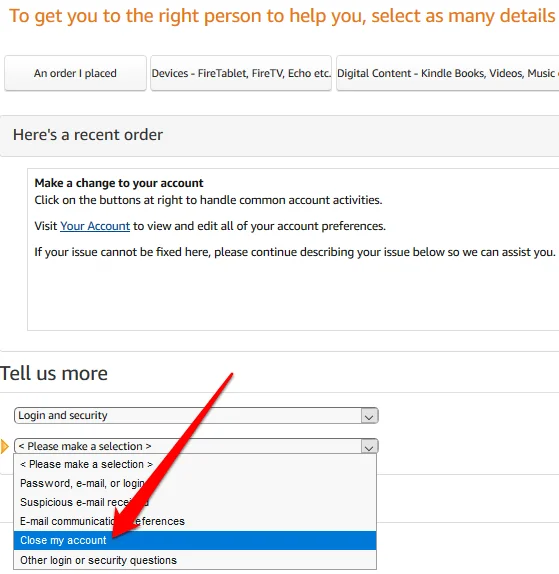Click the 'Make a change to your account' heading
Image resolution: width=559 pixels, height=574 pixels.
click(x=119, y=183)
